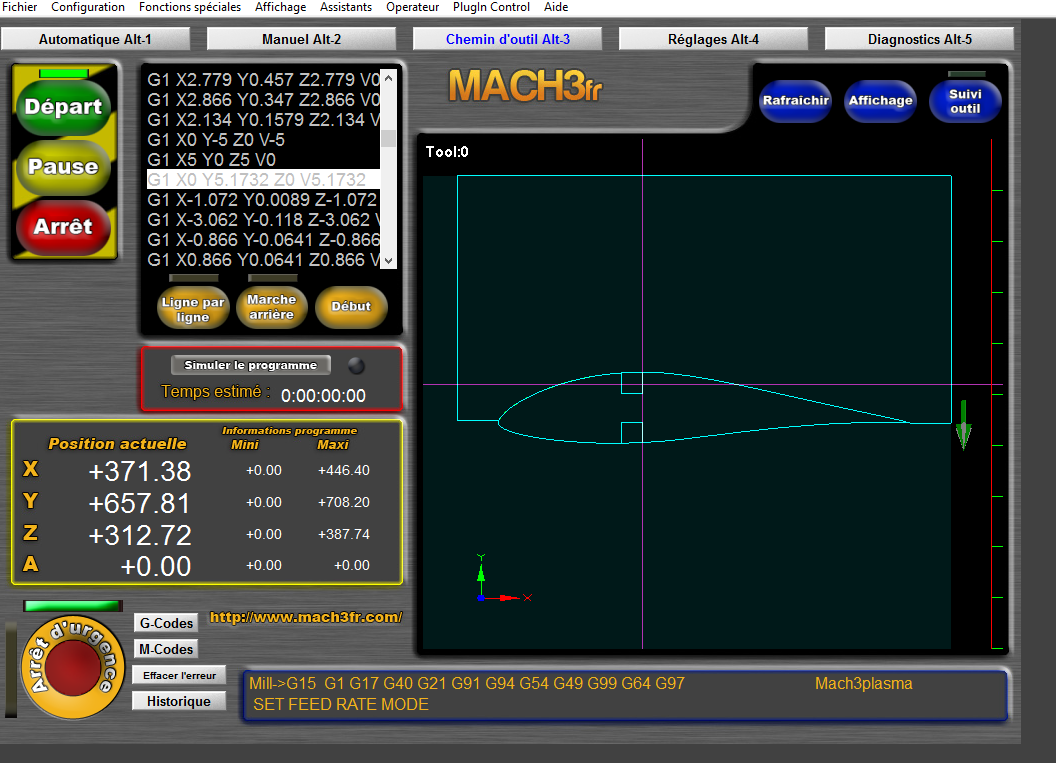The width and height of the screenshot is (1056, 763).
Task: Toggle Marche arrière reverse run
Action: coord(272,307)
